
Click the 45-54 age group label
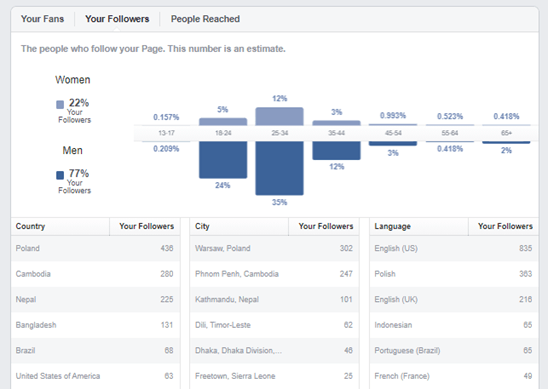click(393, 133)
